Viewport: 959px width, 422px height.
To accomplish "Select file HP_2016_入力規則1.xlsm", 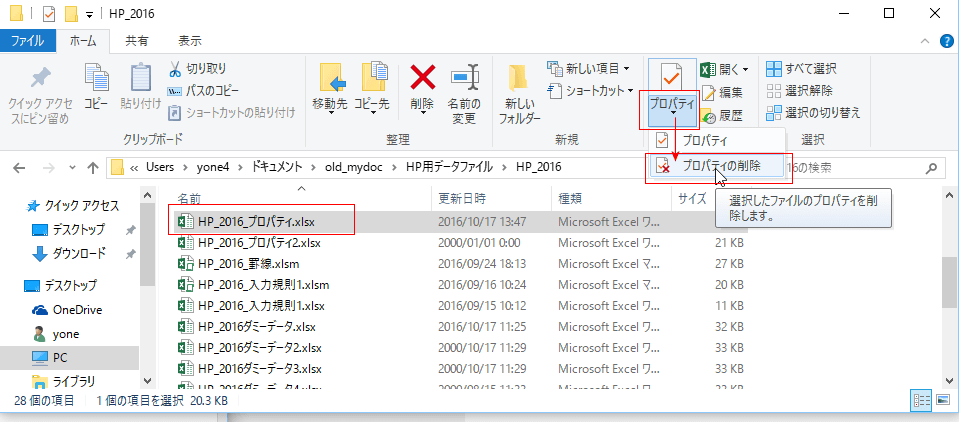I will coord(253,284).
